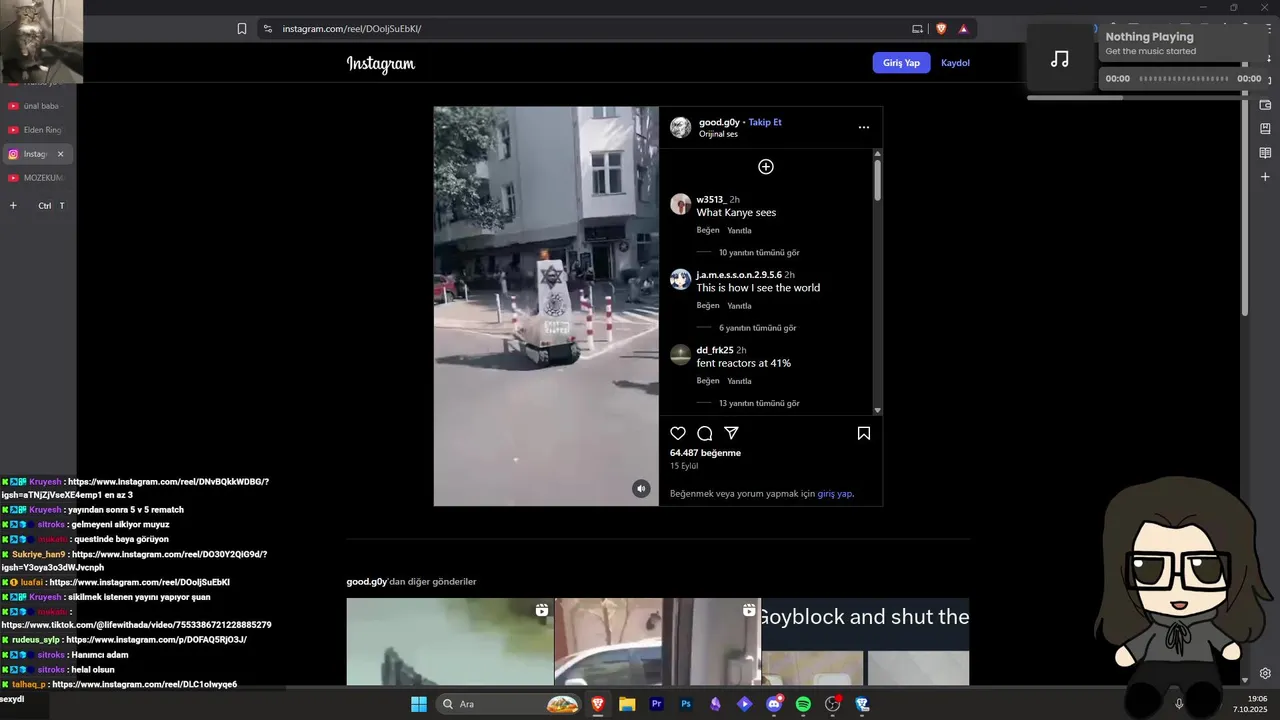The width and height of the screenshot is (1280, 720).
Task: Switch to the ünal baba tab
Action: 36,106
